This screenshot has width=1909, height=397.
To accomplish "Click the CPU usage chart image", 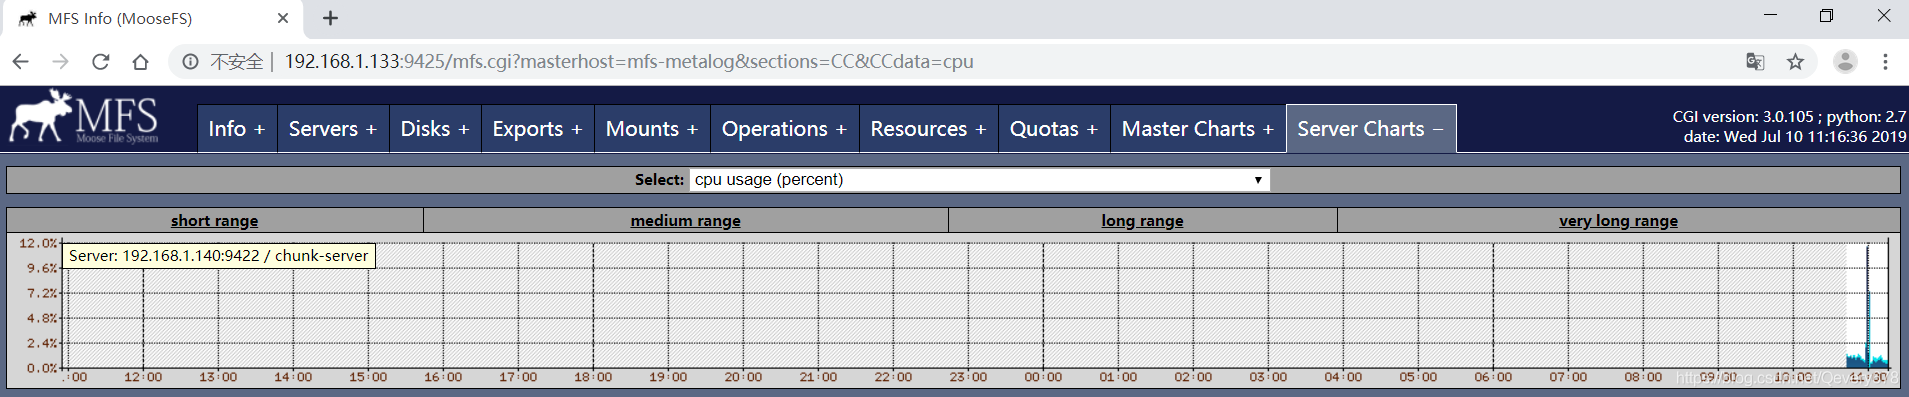I will (954, 310).
